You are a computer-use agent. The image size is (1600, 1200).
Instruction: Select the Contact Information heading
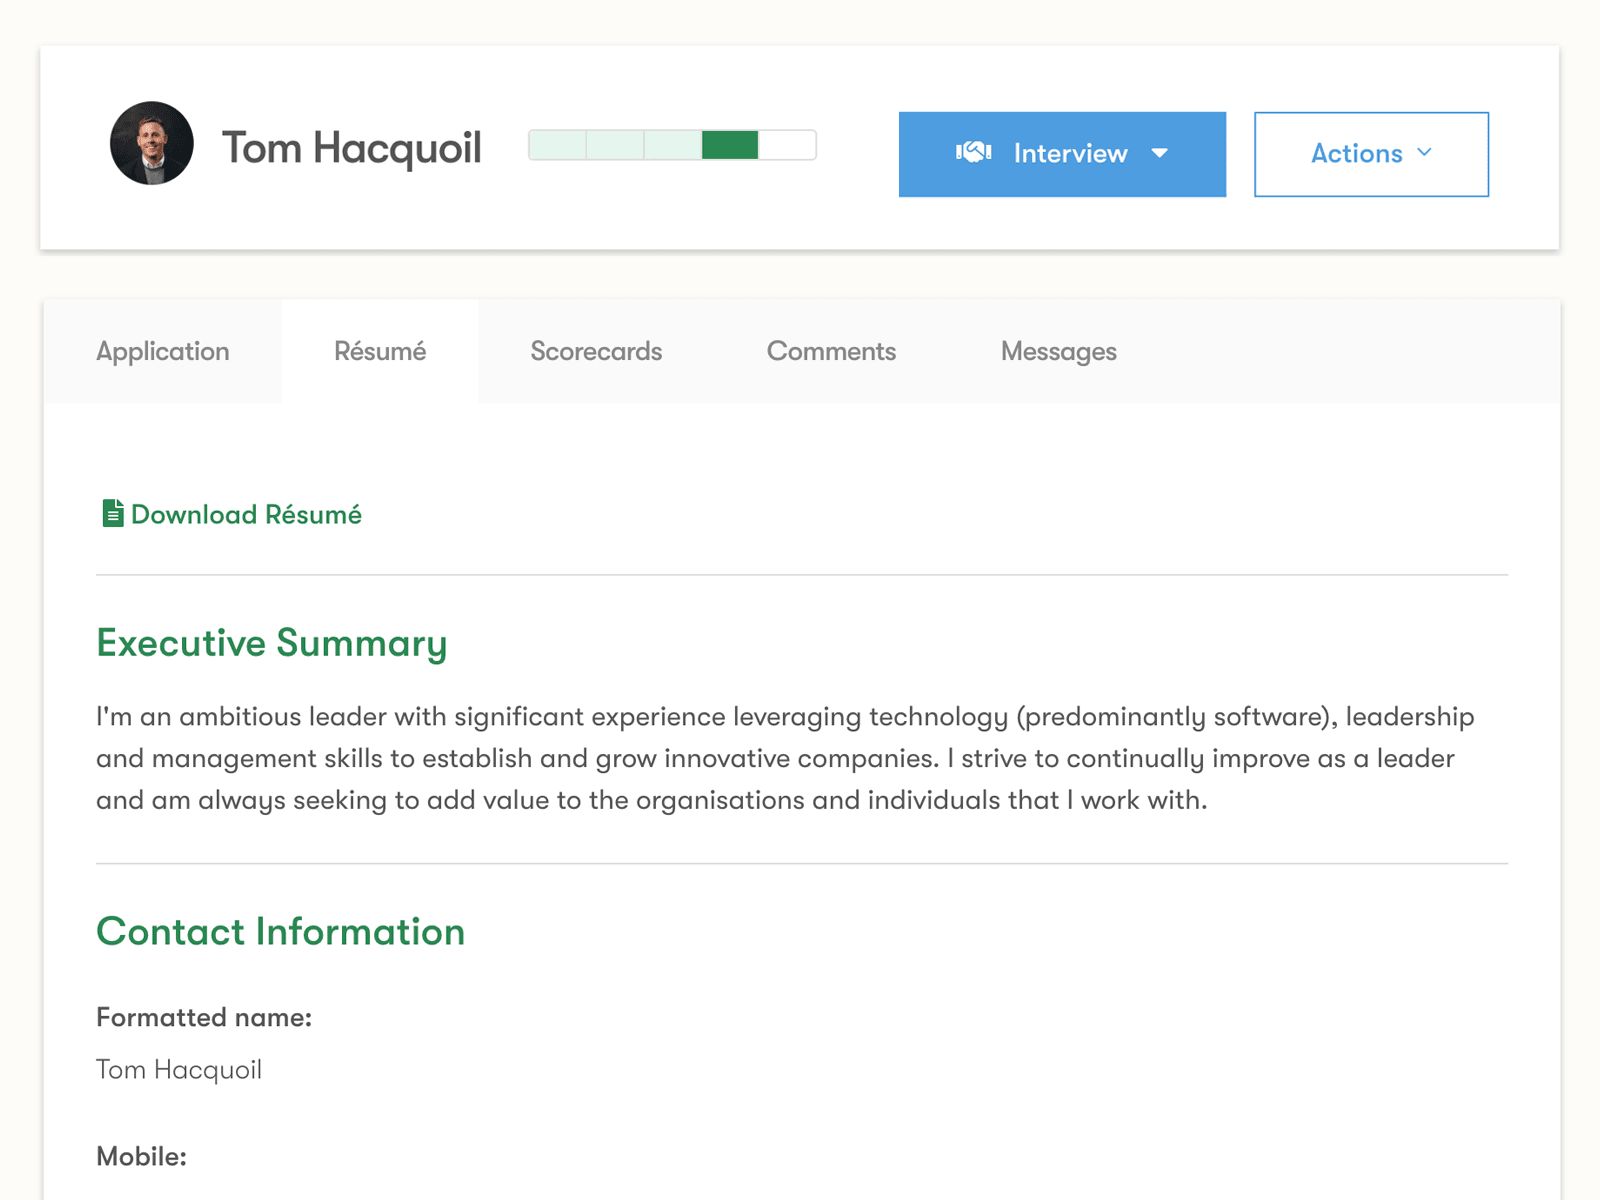pyautogui.click(x=280, y=932)
